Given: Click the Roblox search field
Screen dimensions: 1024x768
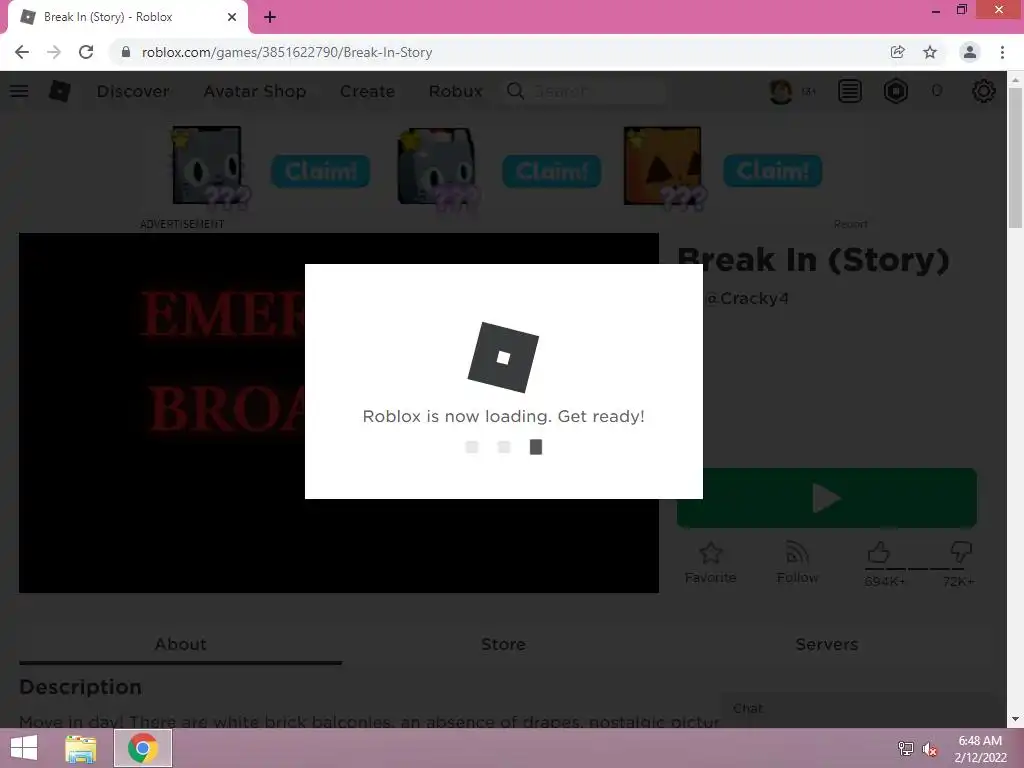Looking at the screenshot, I should point(585,91).
